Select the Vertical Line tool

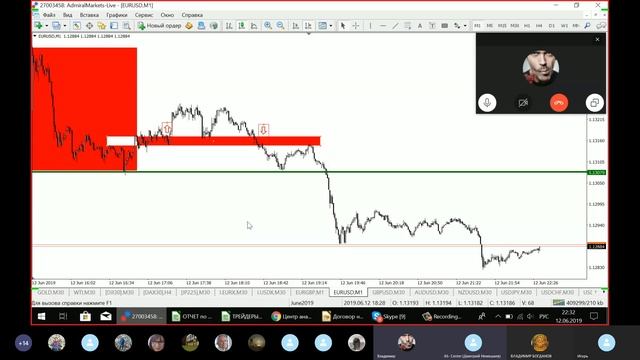(x=370, y=26)
